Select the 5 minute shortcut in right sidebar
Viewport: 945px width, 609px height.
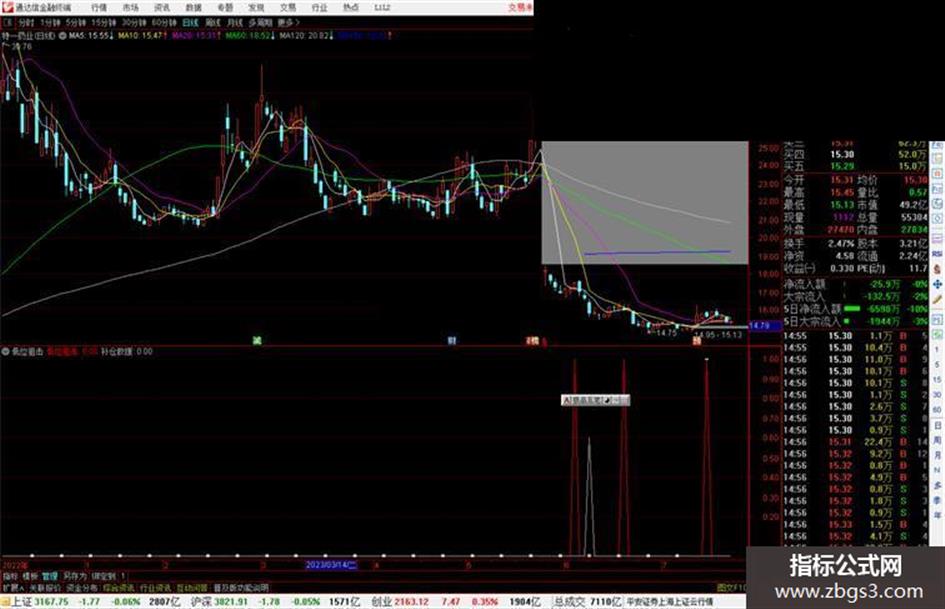[x=937, y=365]
